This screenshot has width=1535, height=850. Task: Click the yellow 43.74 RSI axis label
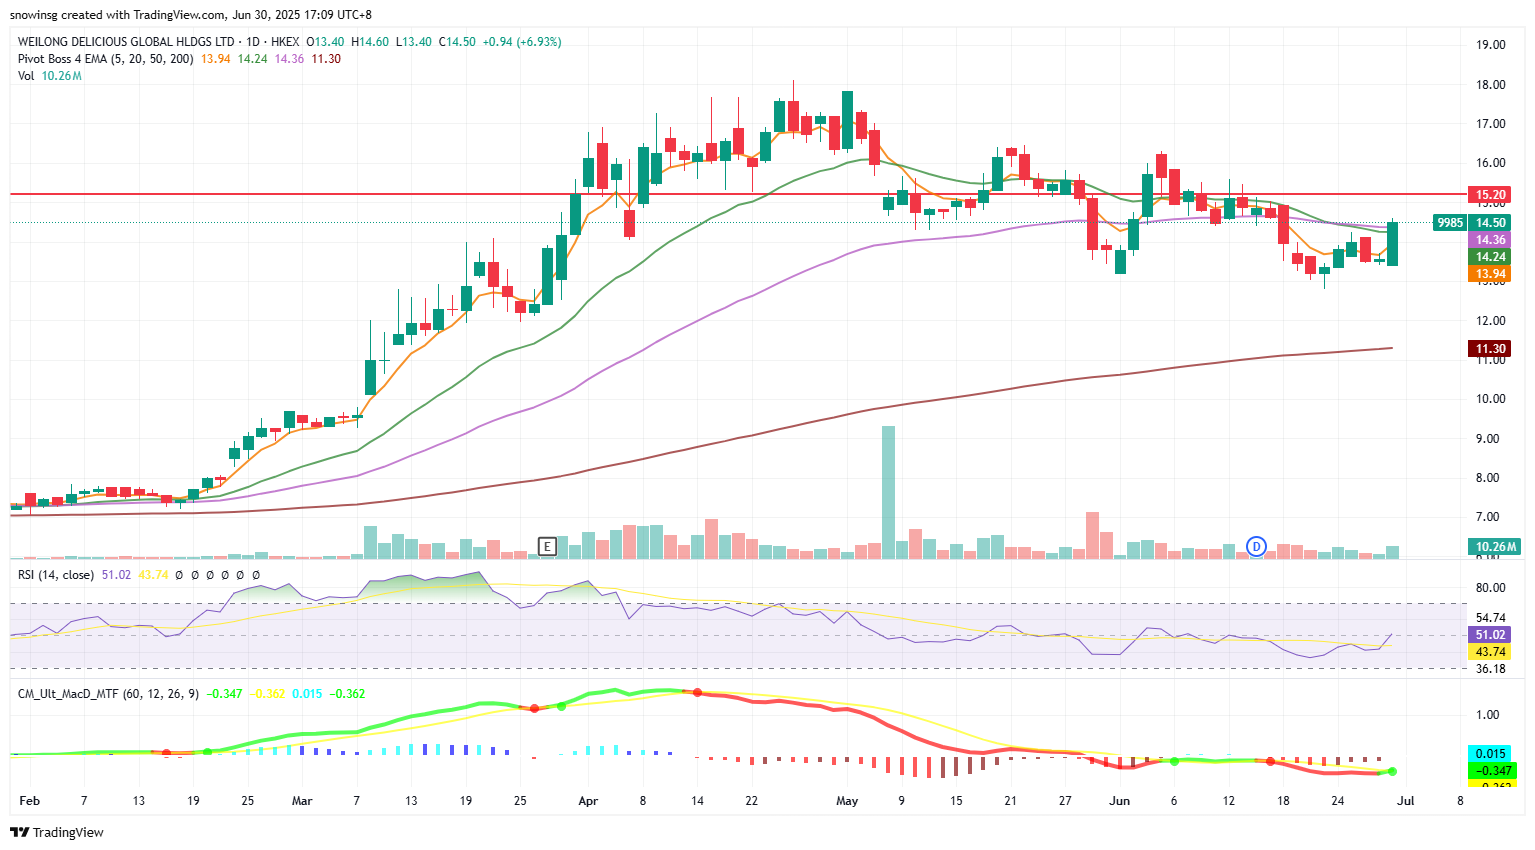[1490, 652]
